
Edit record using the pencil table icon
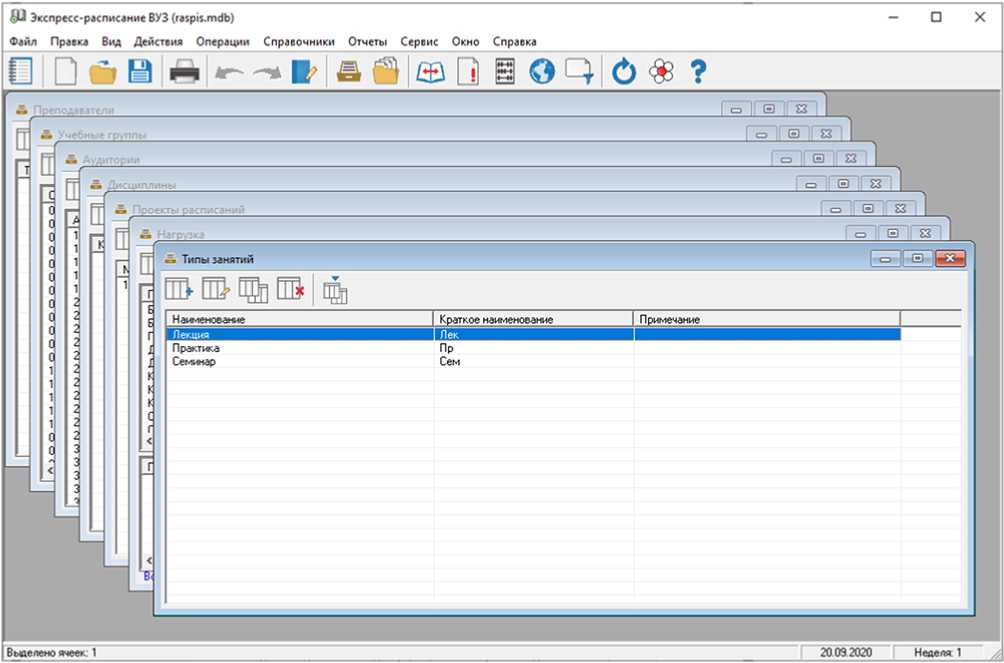coord(216,290)
